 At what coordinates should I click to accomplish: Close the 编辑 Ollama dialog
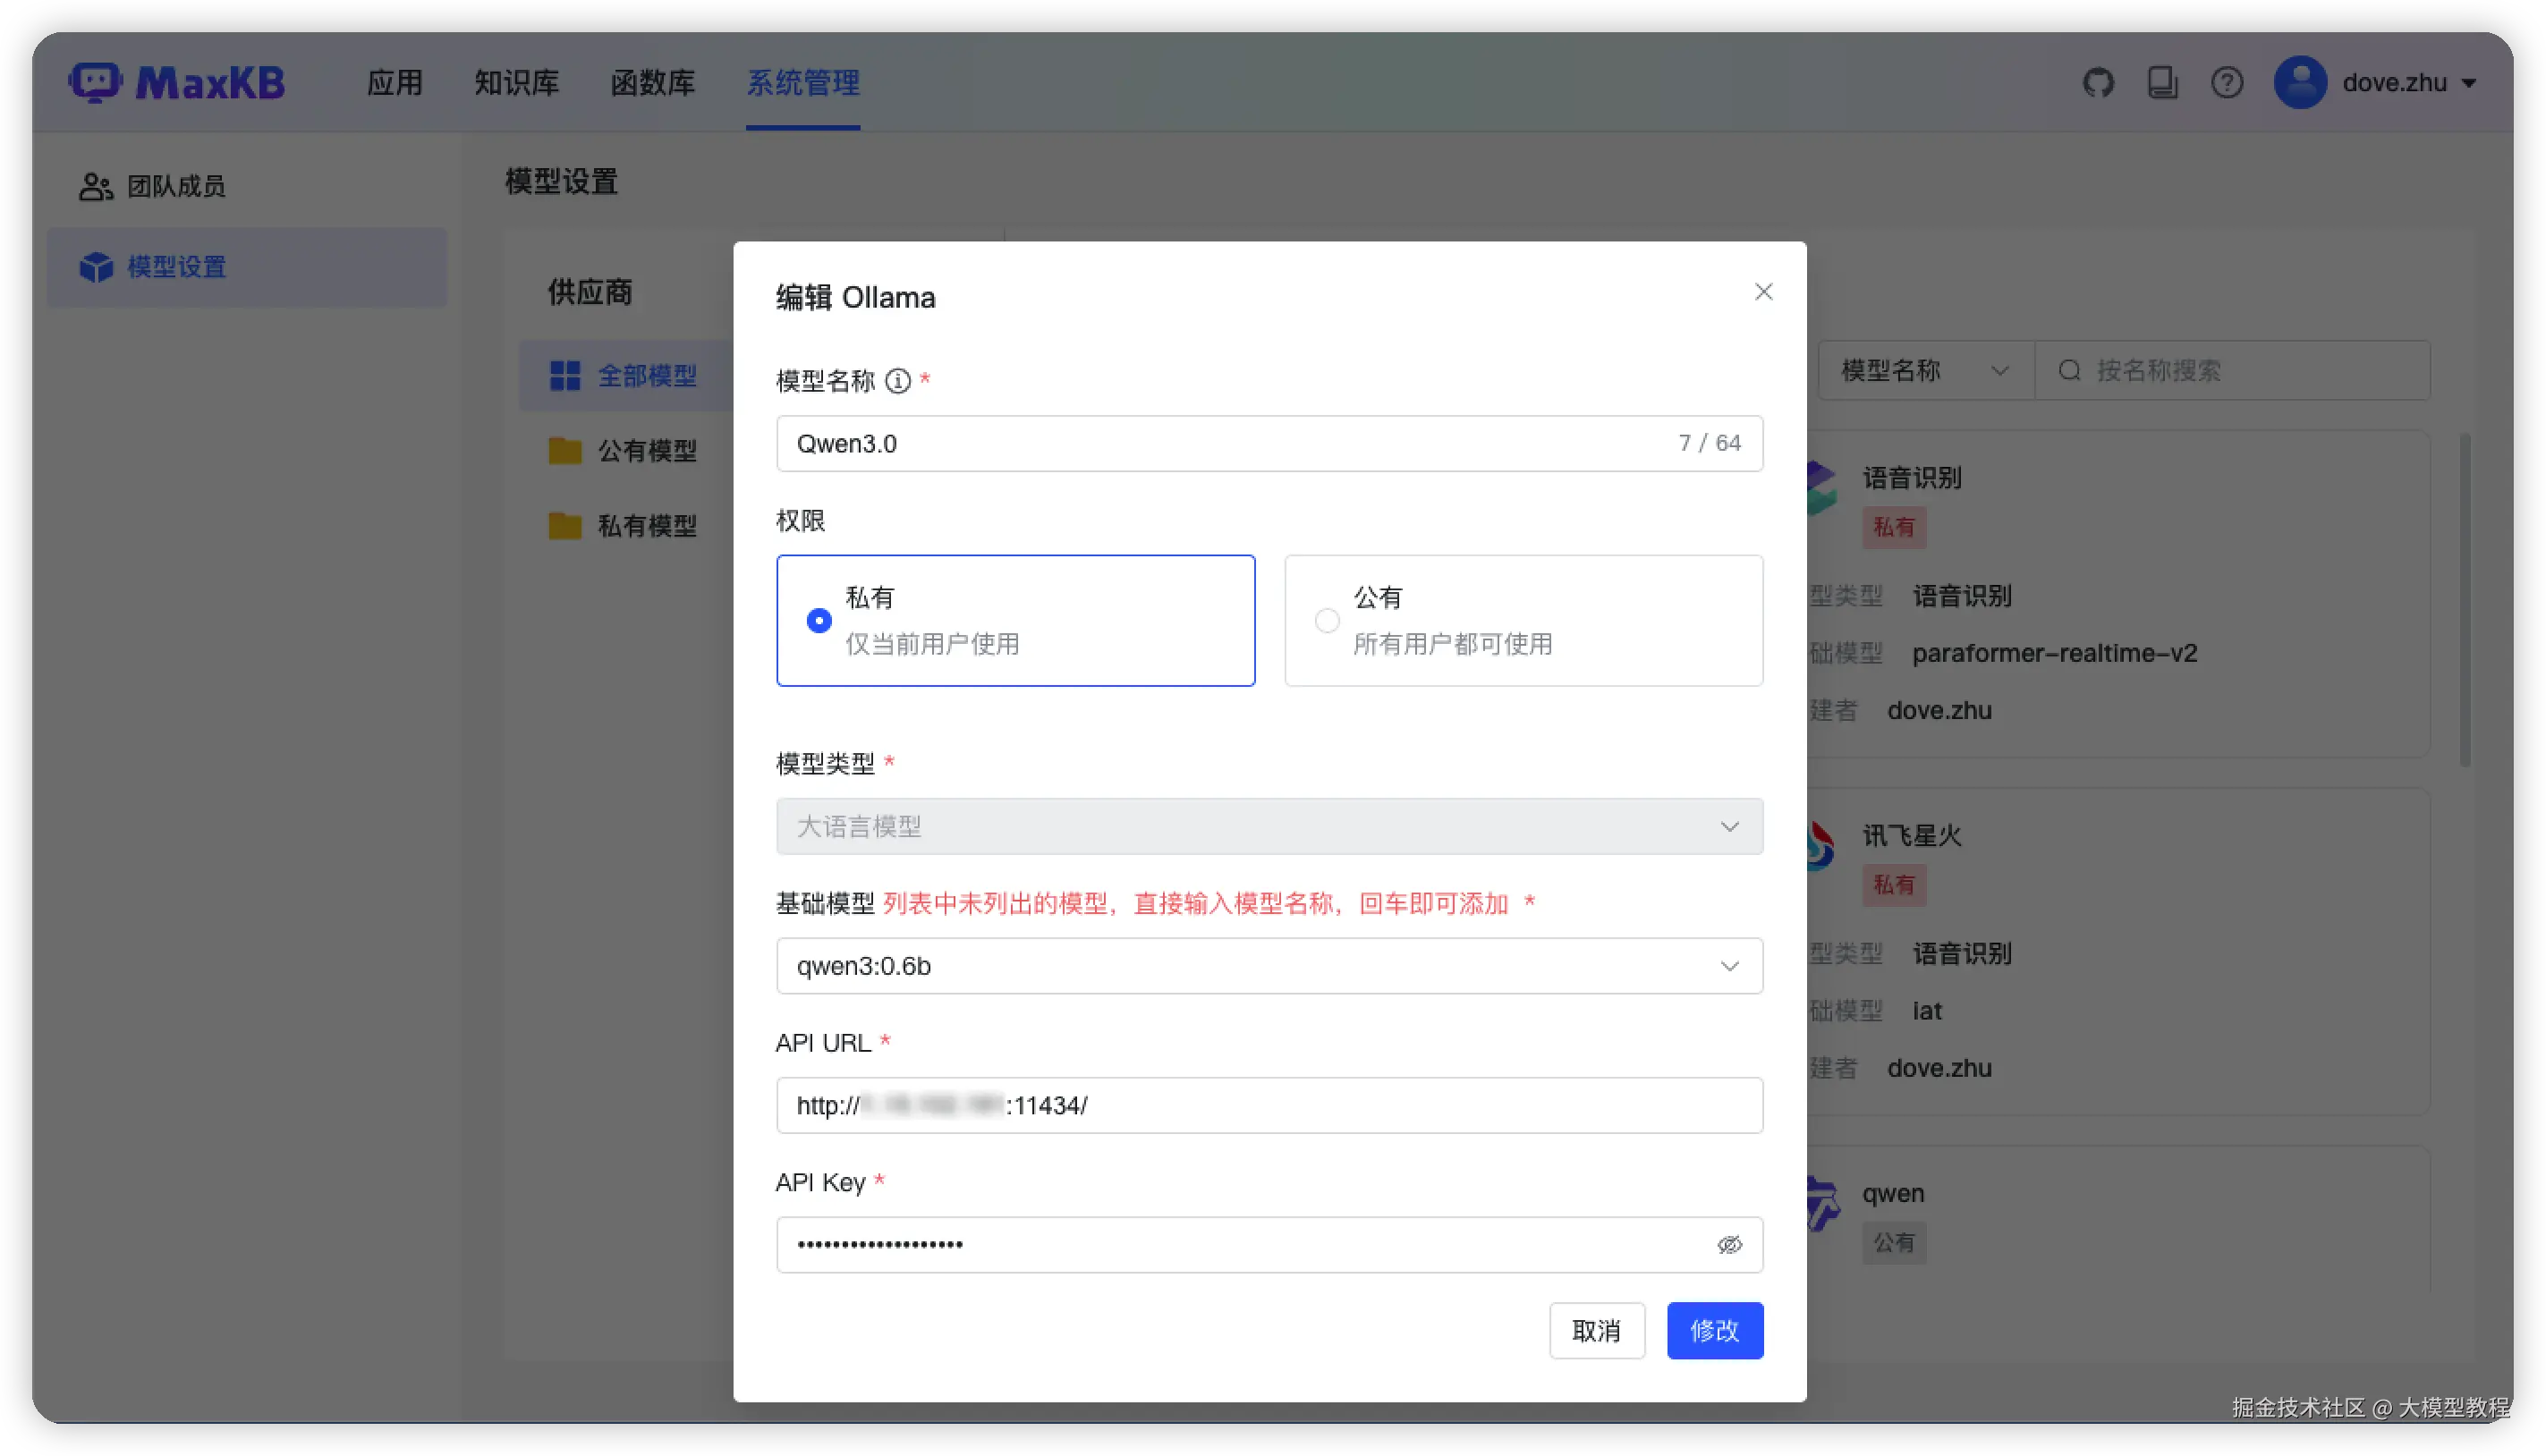(1763, 292)
